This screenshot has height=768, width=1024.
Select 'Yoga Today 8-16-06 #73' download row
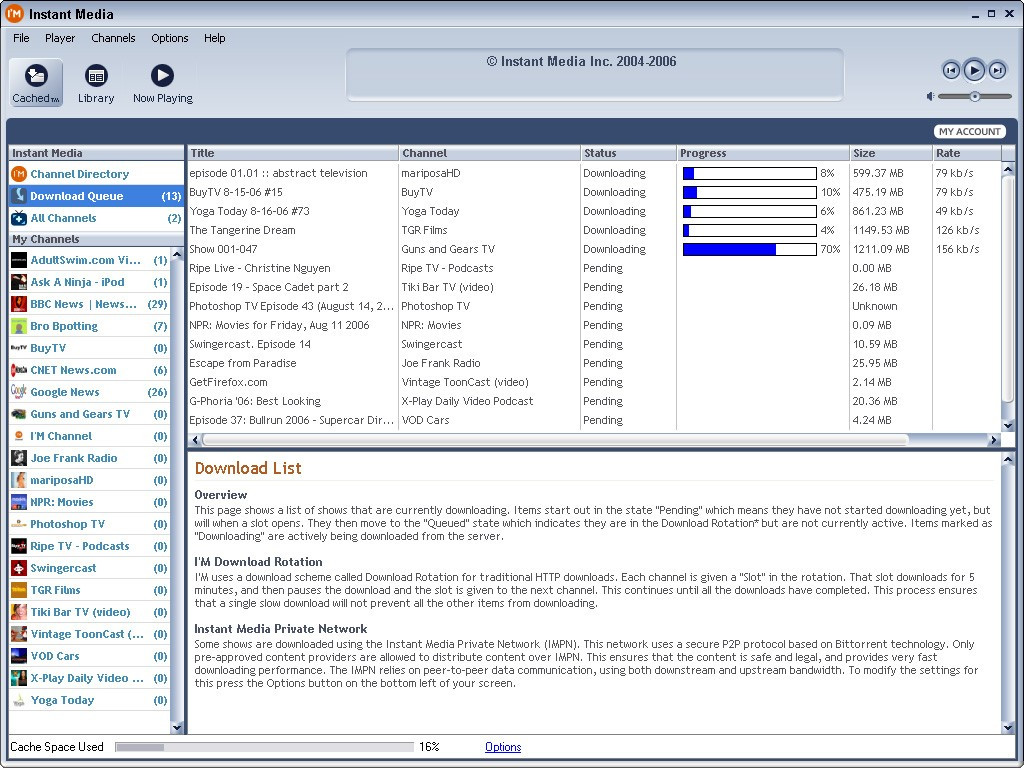594,211
